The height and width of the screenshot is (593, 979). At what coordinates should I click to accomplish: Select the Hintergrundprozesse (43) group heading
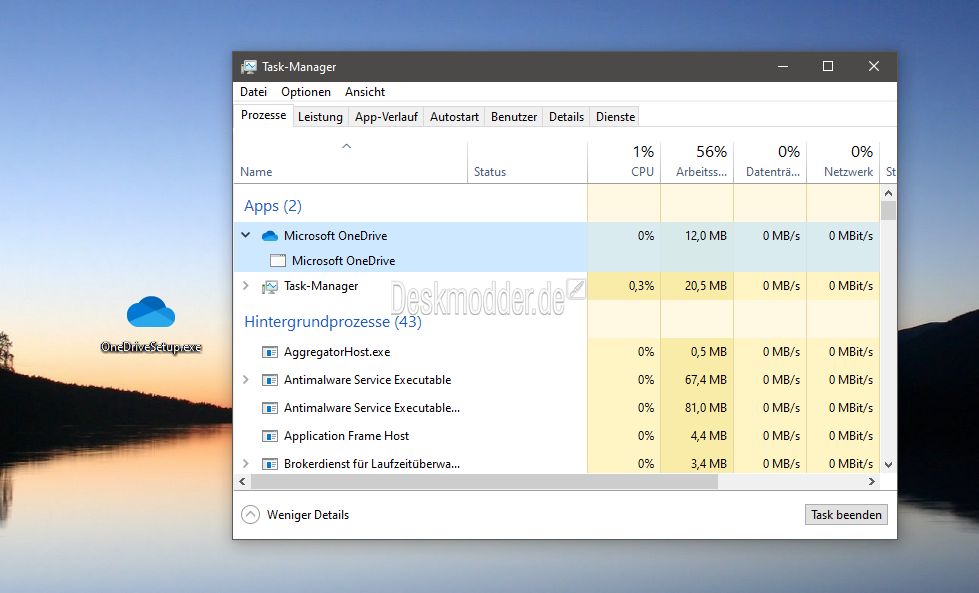tap(333, 321)
